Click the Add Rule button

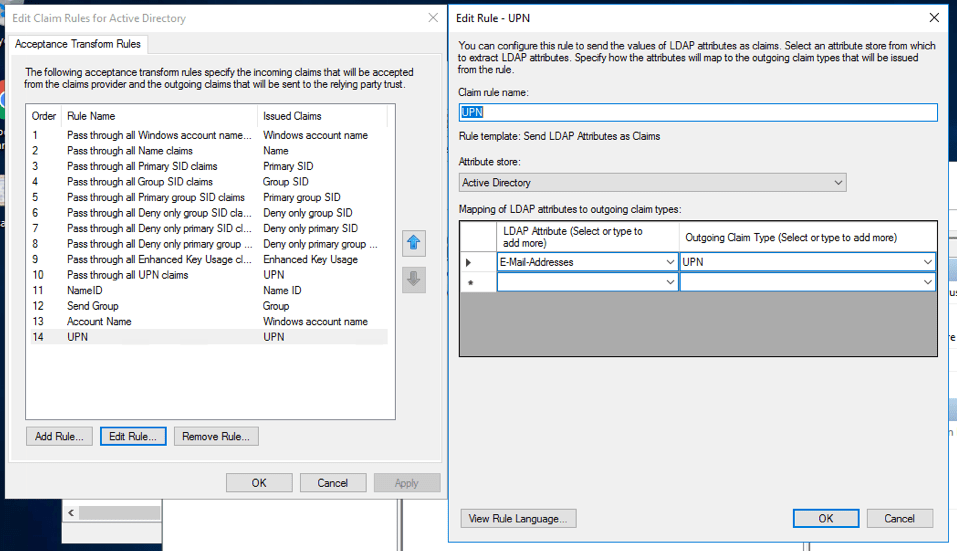pos(60,437)
